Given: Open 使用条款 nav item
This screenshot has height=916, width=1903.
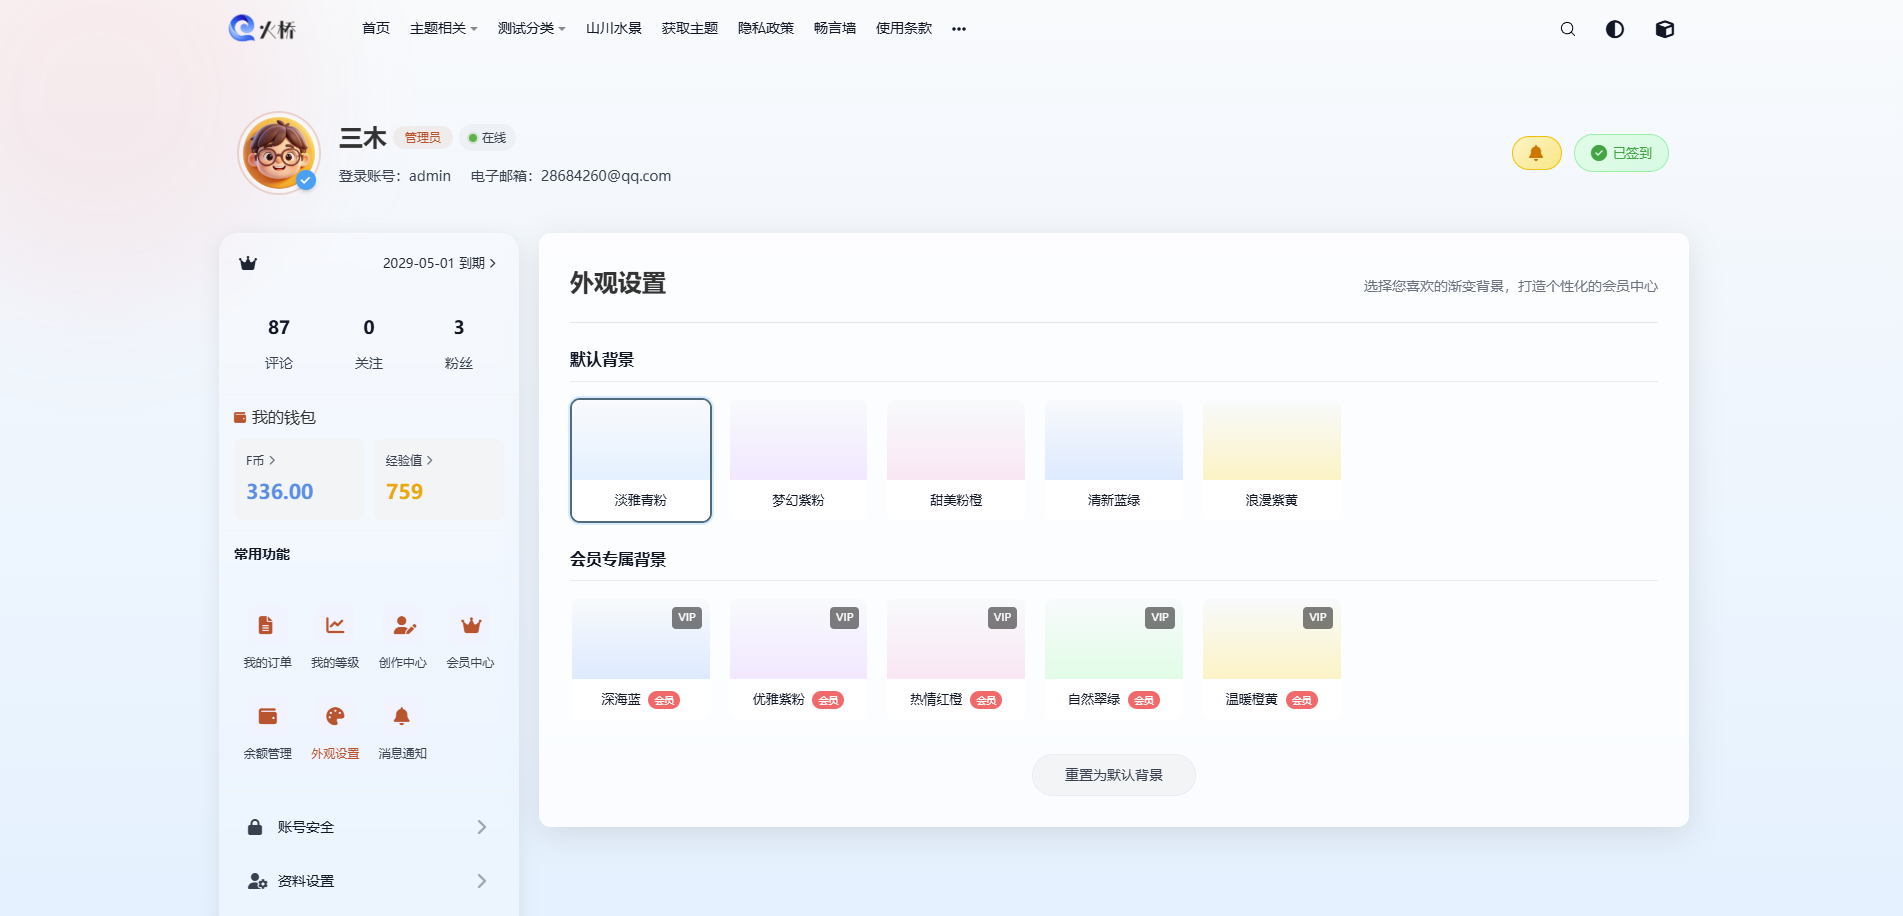Looking at the screenshot, I should coord(904,29).
